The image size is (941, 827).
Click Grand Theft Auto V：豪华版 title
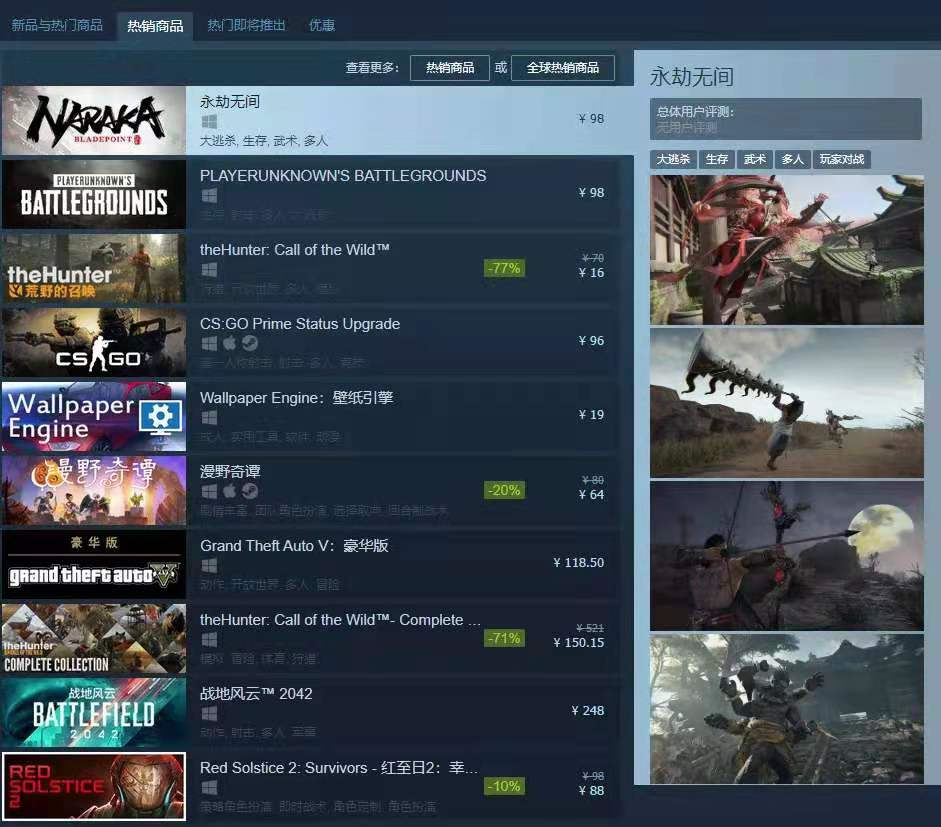point(294,546)
